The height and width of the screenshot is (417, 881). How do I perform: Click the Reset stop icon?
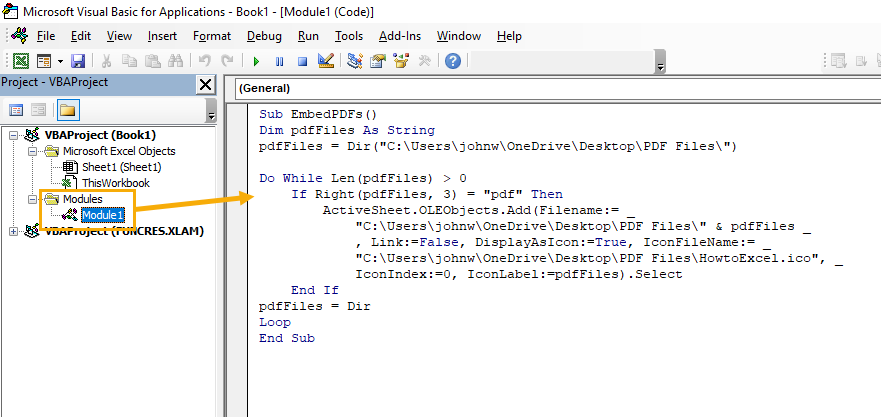click(301, 61)
